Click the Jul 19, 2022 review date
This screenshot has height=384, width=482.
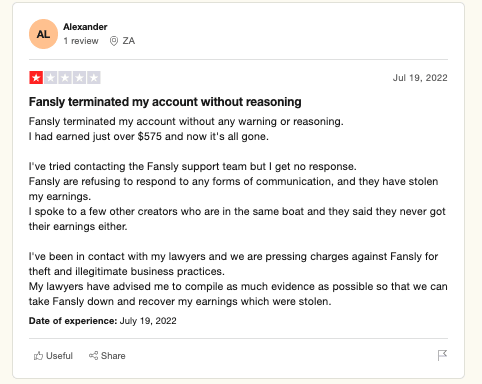pos(420,78)
